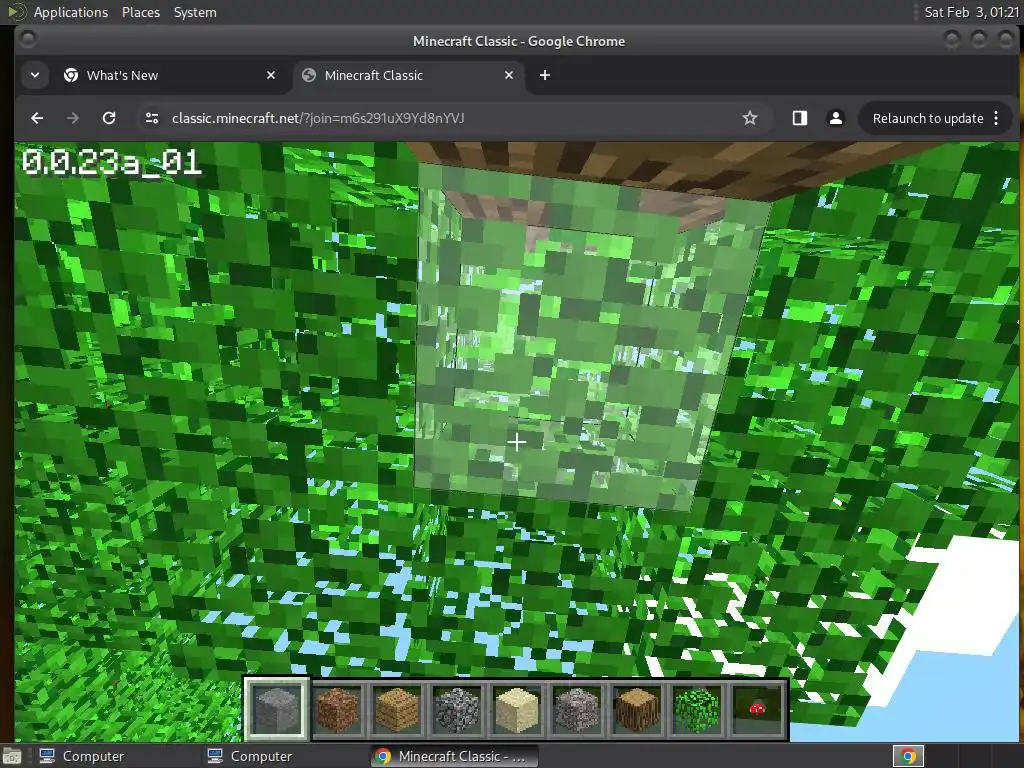Open the System menu
The width and height of the screenshot is (1024, 768).
click(x=195, y=12)
